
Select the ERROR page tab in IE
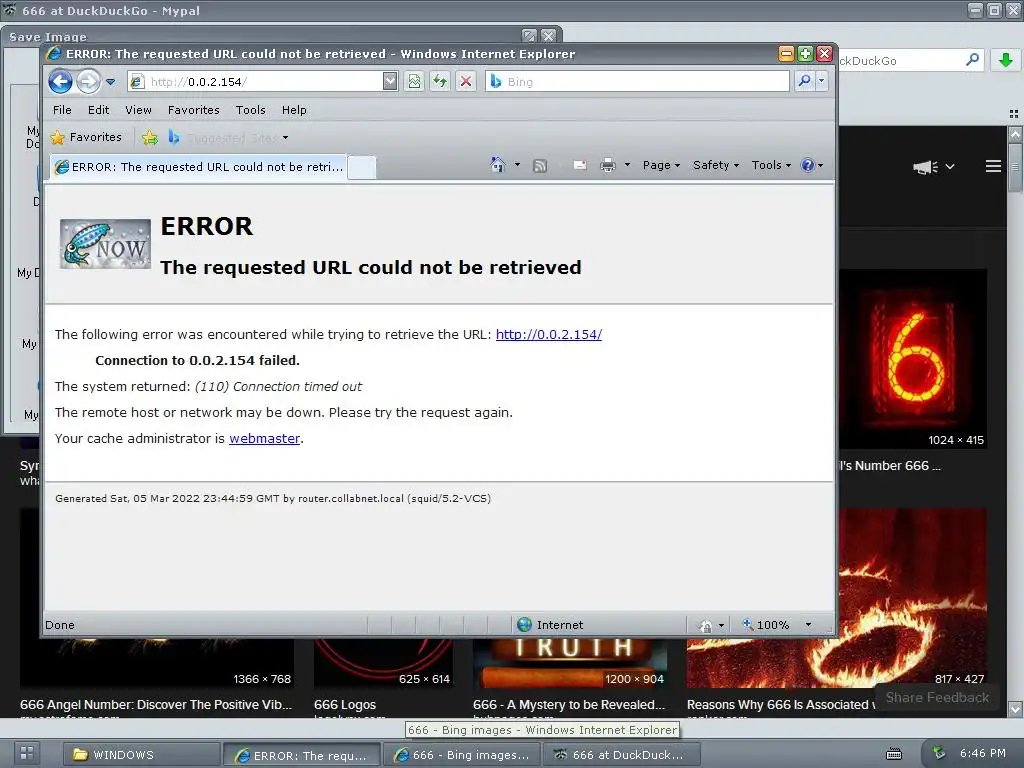point(199,167)
